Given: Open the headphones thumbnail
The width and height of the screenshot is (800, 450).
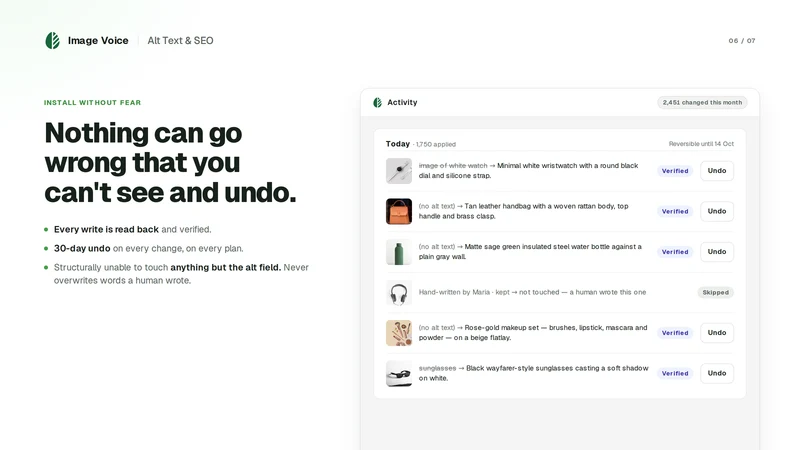Looking at the screenshot, I should (399, 292).
